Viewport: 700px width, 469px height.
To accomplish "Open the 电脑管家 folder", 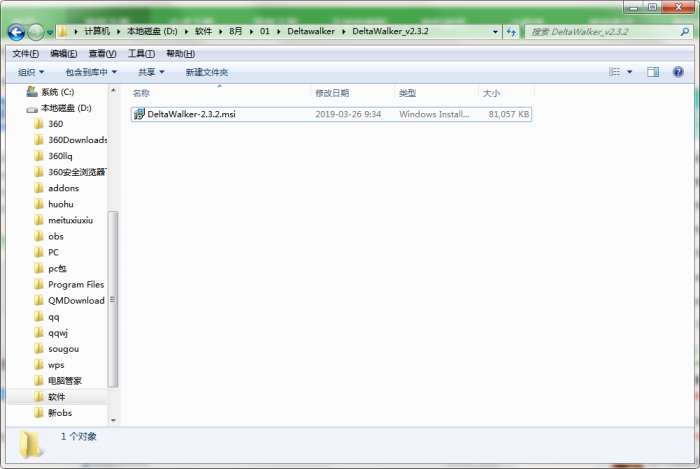I will (58, 381).
